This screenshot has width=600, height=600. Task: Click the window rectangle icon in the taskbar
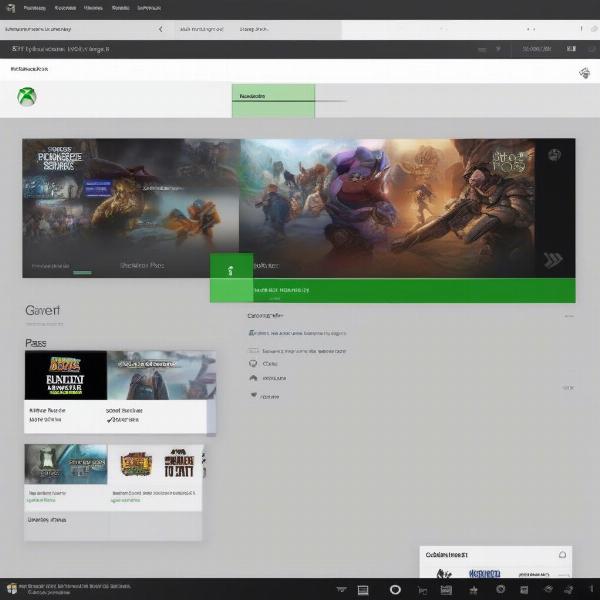tap(363, 590)
